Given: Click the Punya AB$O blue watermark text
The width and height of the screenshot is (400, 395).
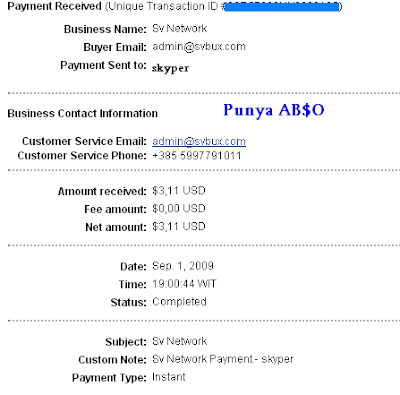Looking at the screenshot, I should coord(274,110).
